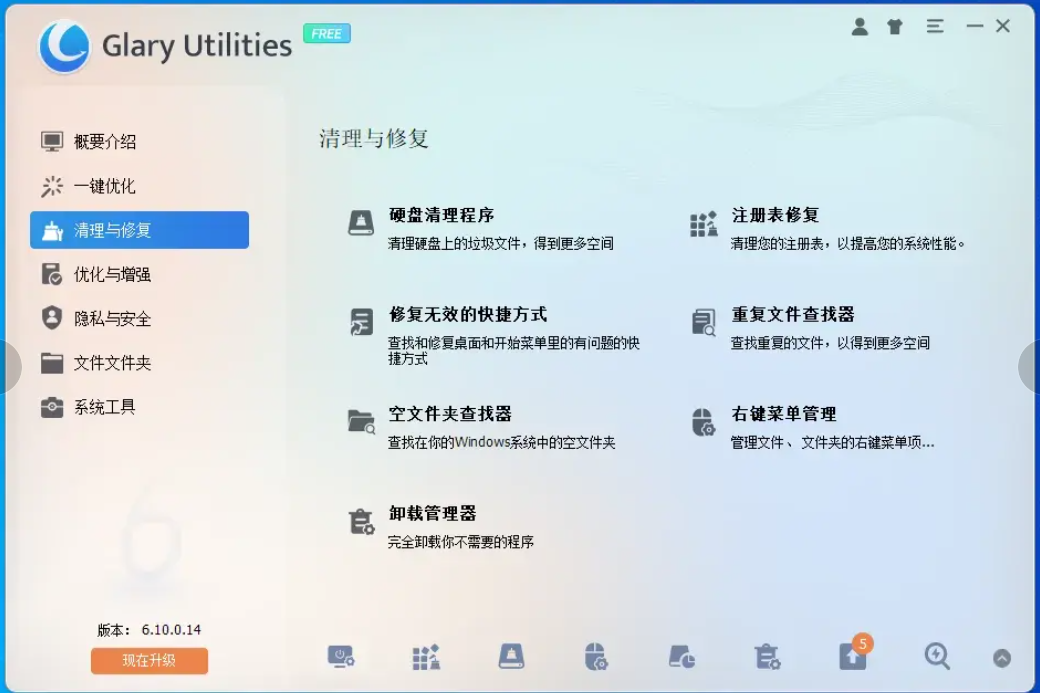Screen dimensions: 1040x693
Task: Open 右键菜单管理 context menu manager
Action: pos(783,414)
